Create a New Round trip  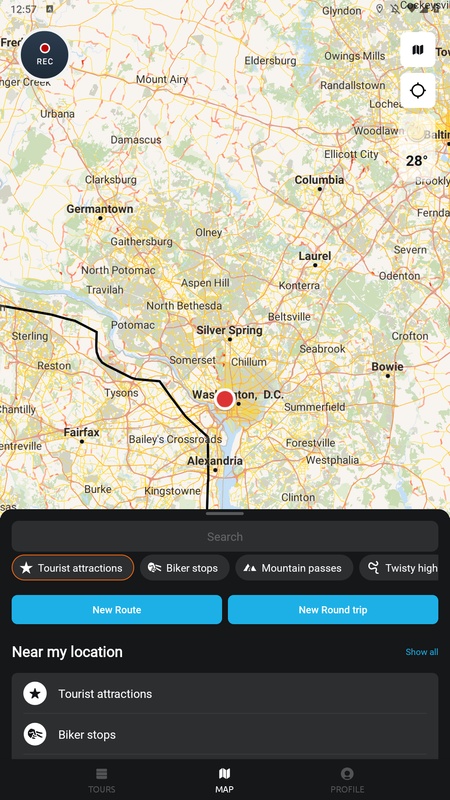coord(333,610)
